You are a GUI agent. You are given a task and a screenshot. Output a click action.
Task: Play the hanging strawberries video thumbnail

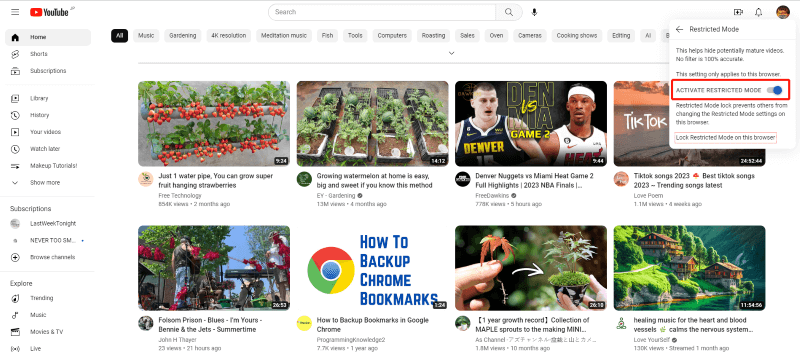(x=214, y=124)
